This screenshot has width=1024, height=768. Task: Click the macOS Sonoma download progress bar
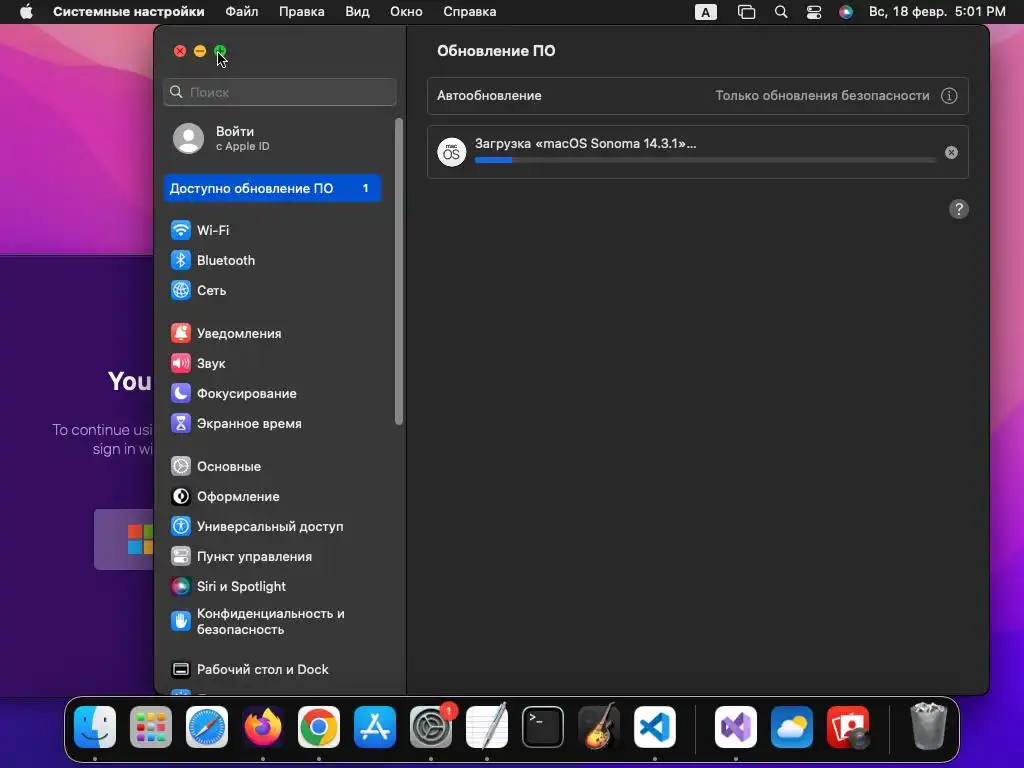click(705, 160)
